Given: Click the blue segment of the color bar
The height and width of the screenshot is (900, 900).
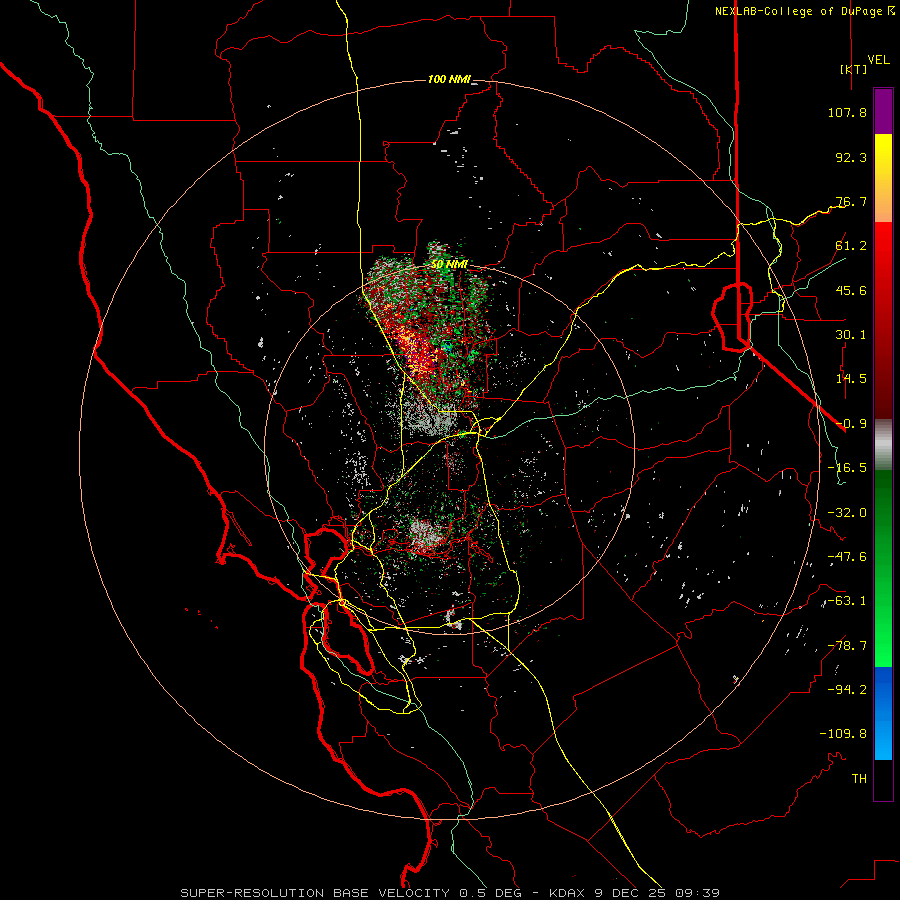Looking at the screenshot, I should (883, 713).
